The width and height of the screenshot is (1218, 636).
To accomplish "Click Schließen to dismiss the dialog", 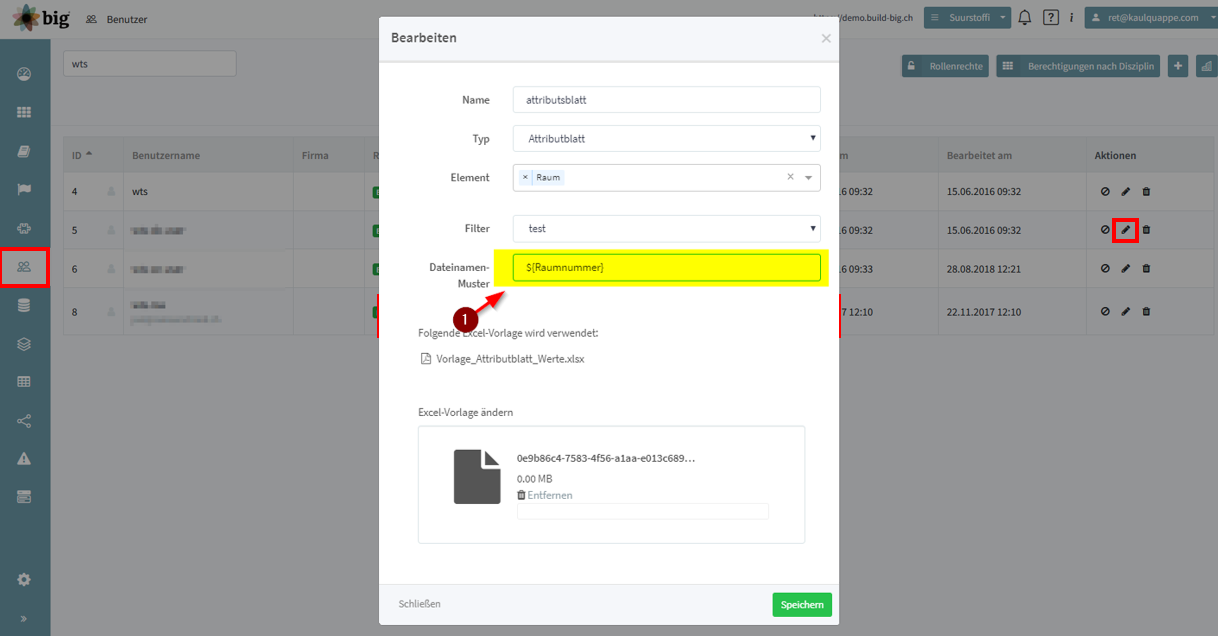I will pos(419,604).
